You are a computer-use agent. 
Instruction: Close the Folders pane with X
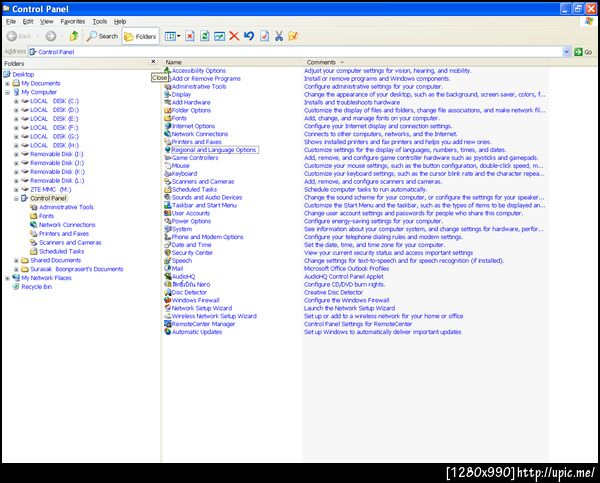(153, 62)
